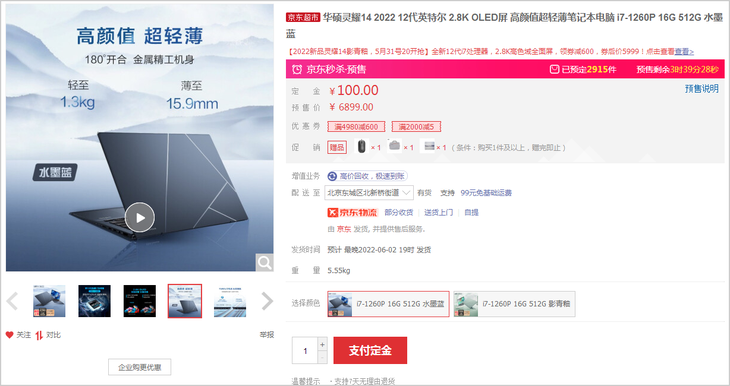This screenshot has width=730, height=386.
Task: Claim the 满4980减600 coupon
Action: pyautogui.click(x=356, y=127)
